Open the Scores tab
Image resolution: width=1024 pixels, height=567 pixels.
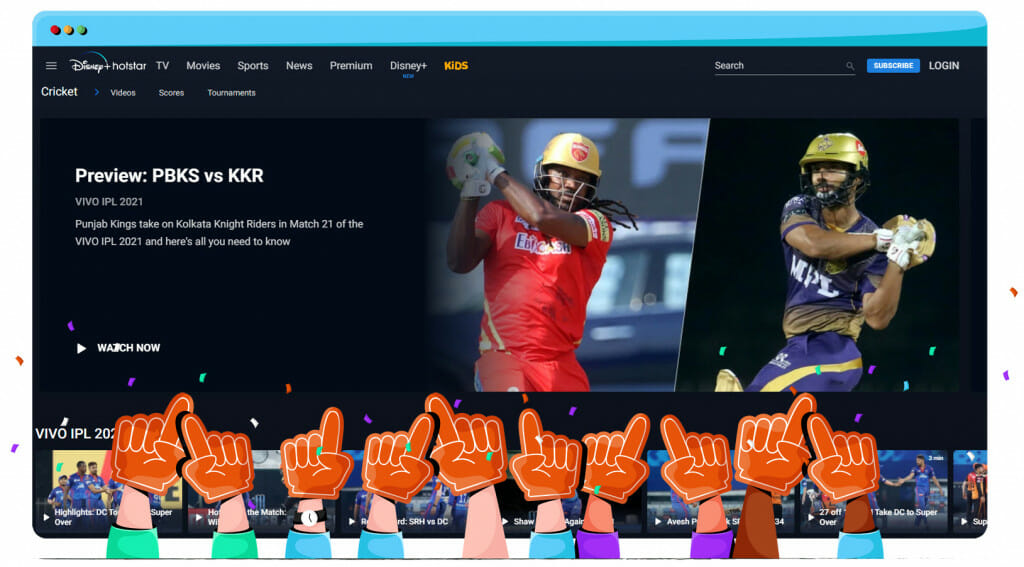(x=171, y=93)
